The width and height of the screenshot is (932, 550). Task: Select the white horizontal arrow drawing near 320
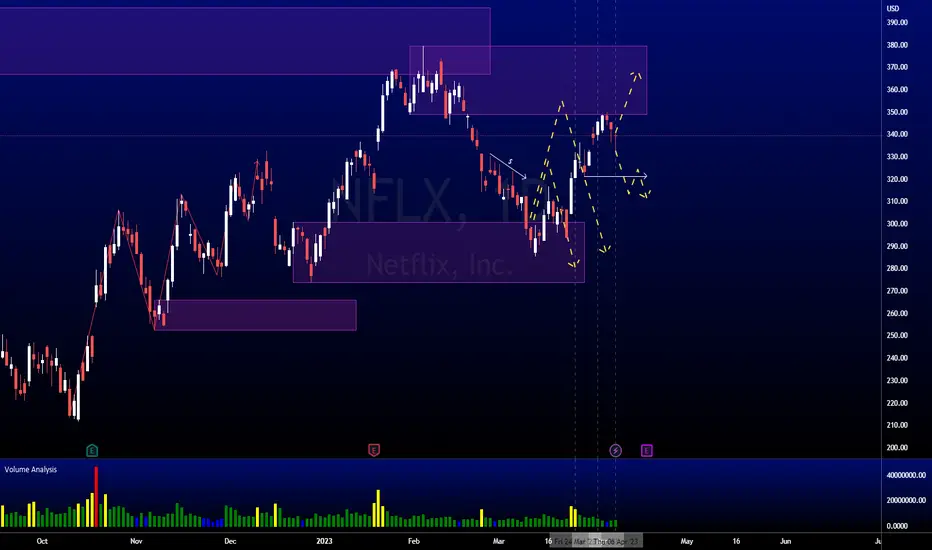(615, 176)
